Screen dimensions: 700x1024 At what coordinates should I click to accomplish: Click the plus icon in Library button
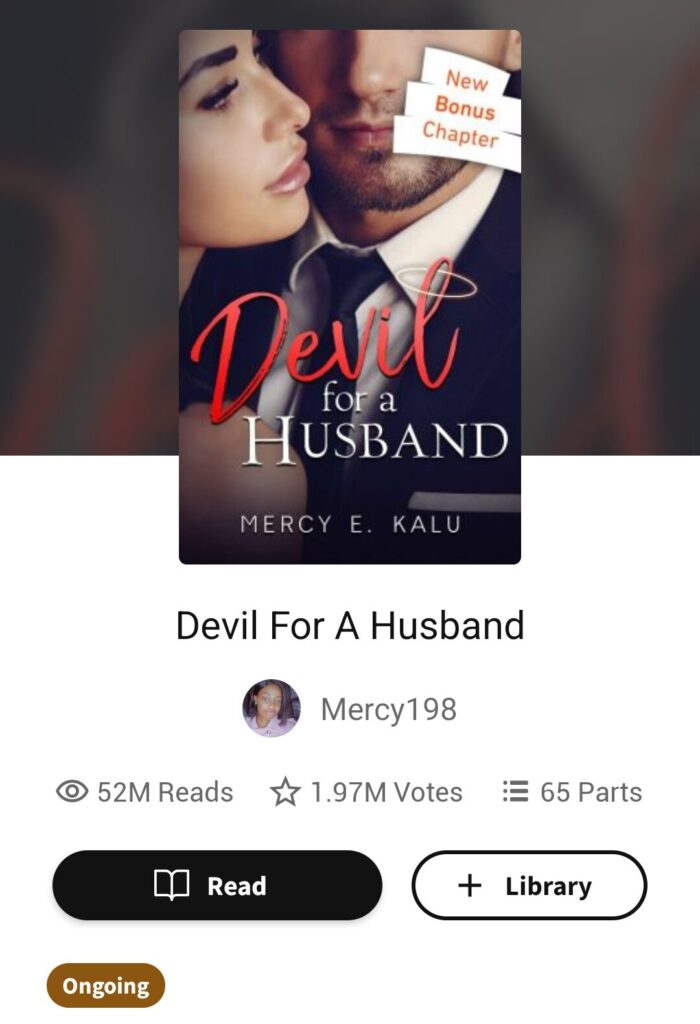pyautogui.click(x=469, y=886)
